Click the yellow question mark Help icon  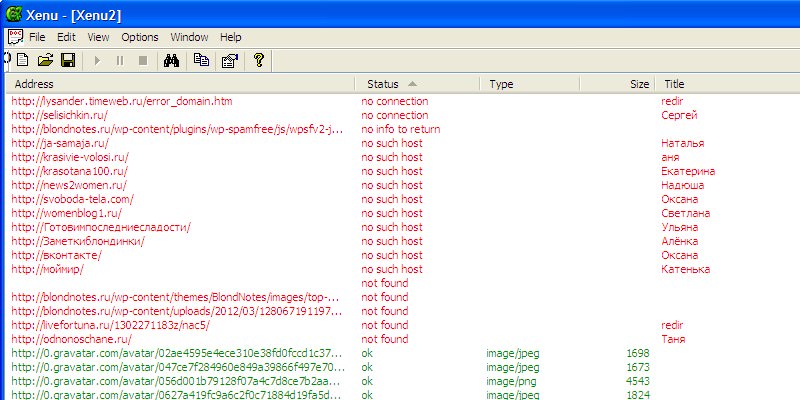click(x=259, y=60)
